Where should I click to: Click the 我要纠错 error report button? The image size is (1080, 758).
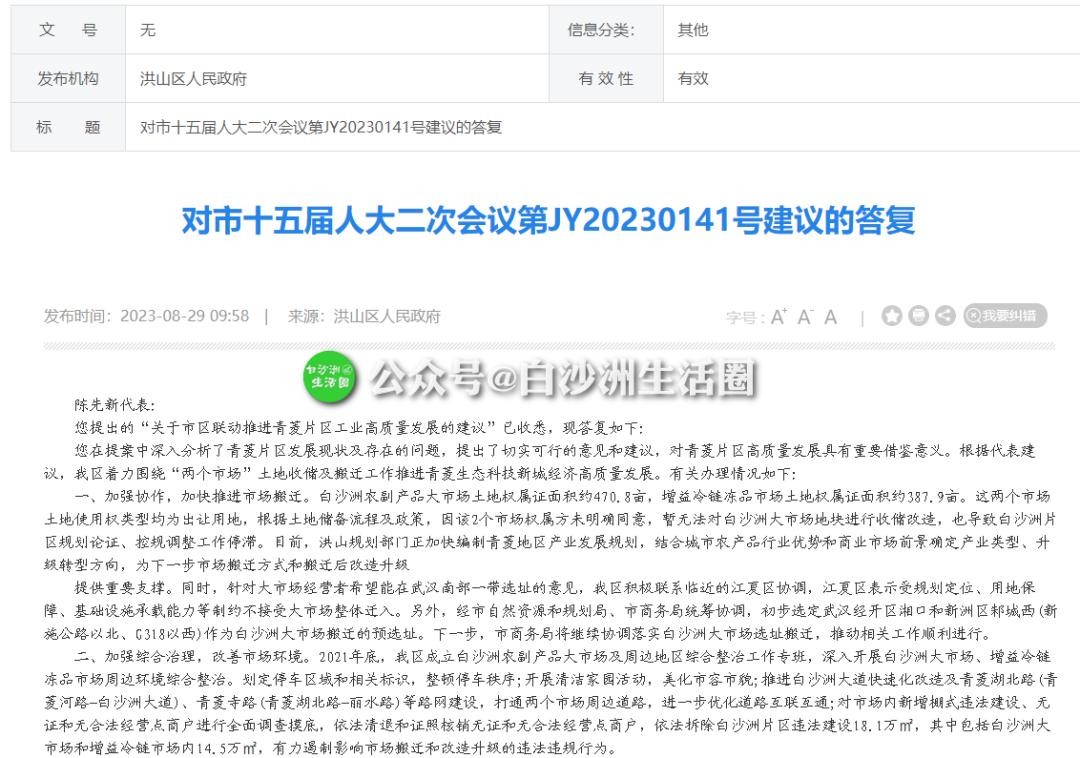click(1005, 316)
